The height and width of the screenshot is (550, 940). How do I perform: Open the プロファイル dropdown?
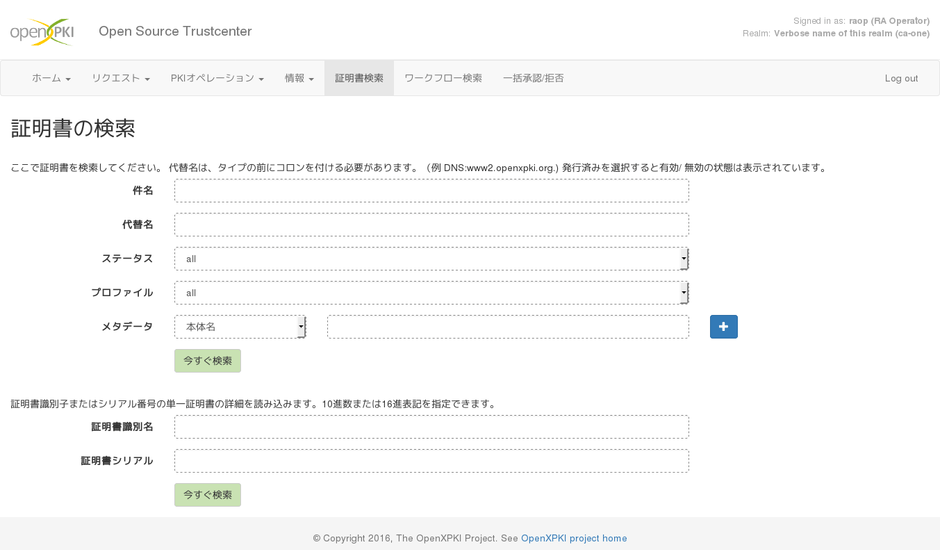point(431,293)
